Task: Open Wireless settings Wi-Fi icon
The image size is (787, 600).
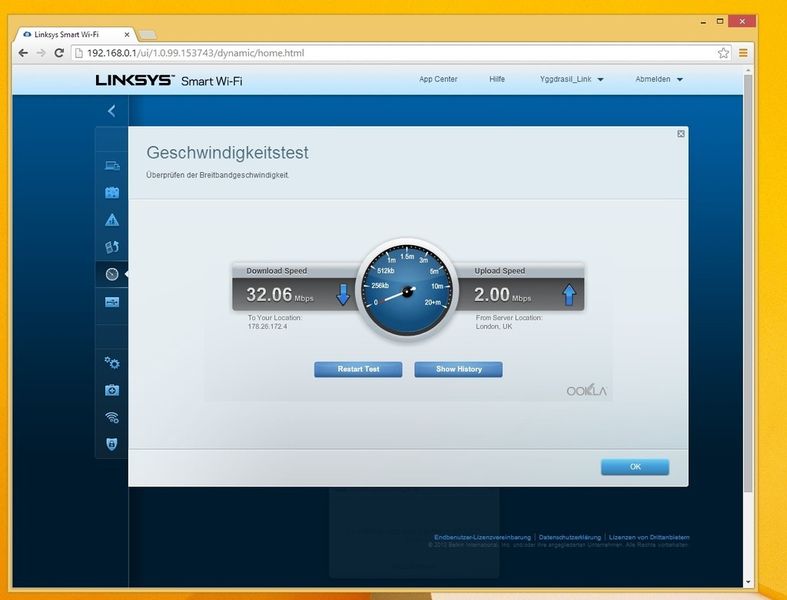Action: tap(112, 417)
